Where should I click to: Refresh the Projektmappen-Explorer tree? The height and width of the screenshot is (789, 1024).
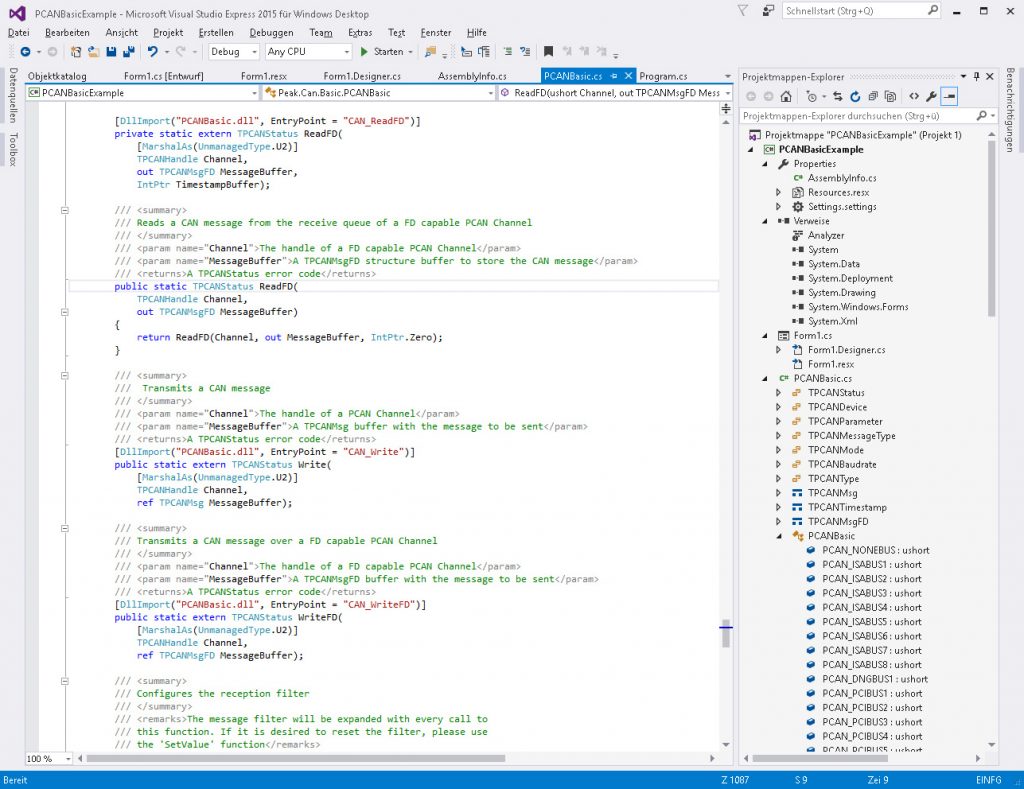(x=855, y=97)
